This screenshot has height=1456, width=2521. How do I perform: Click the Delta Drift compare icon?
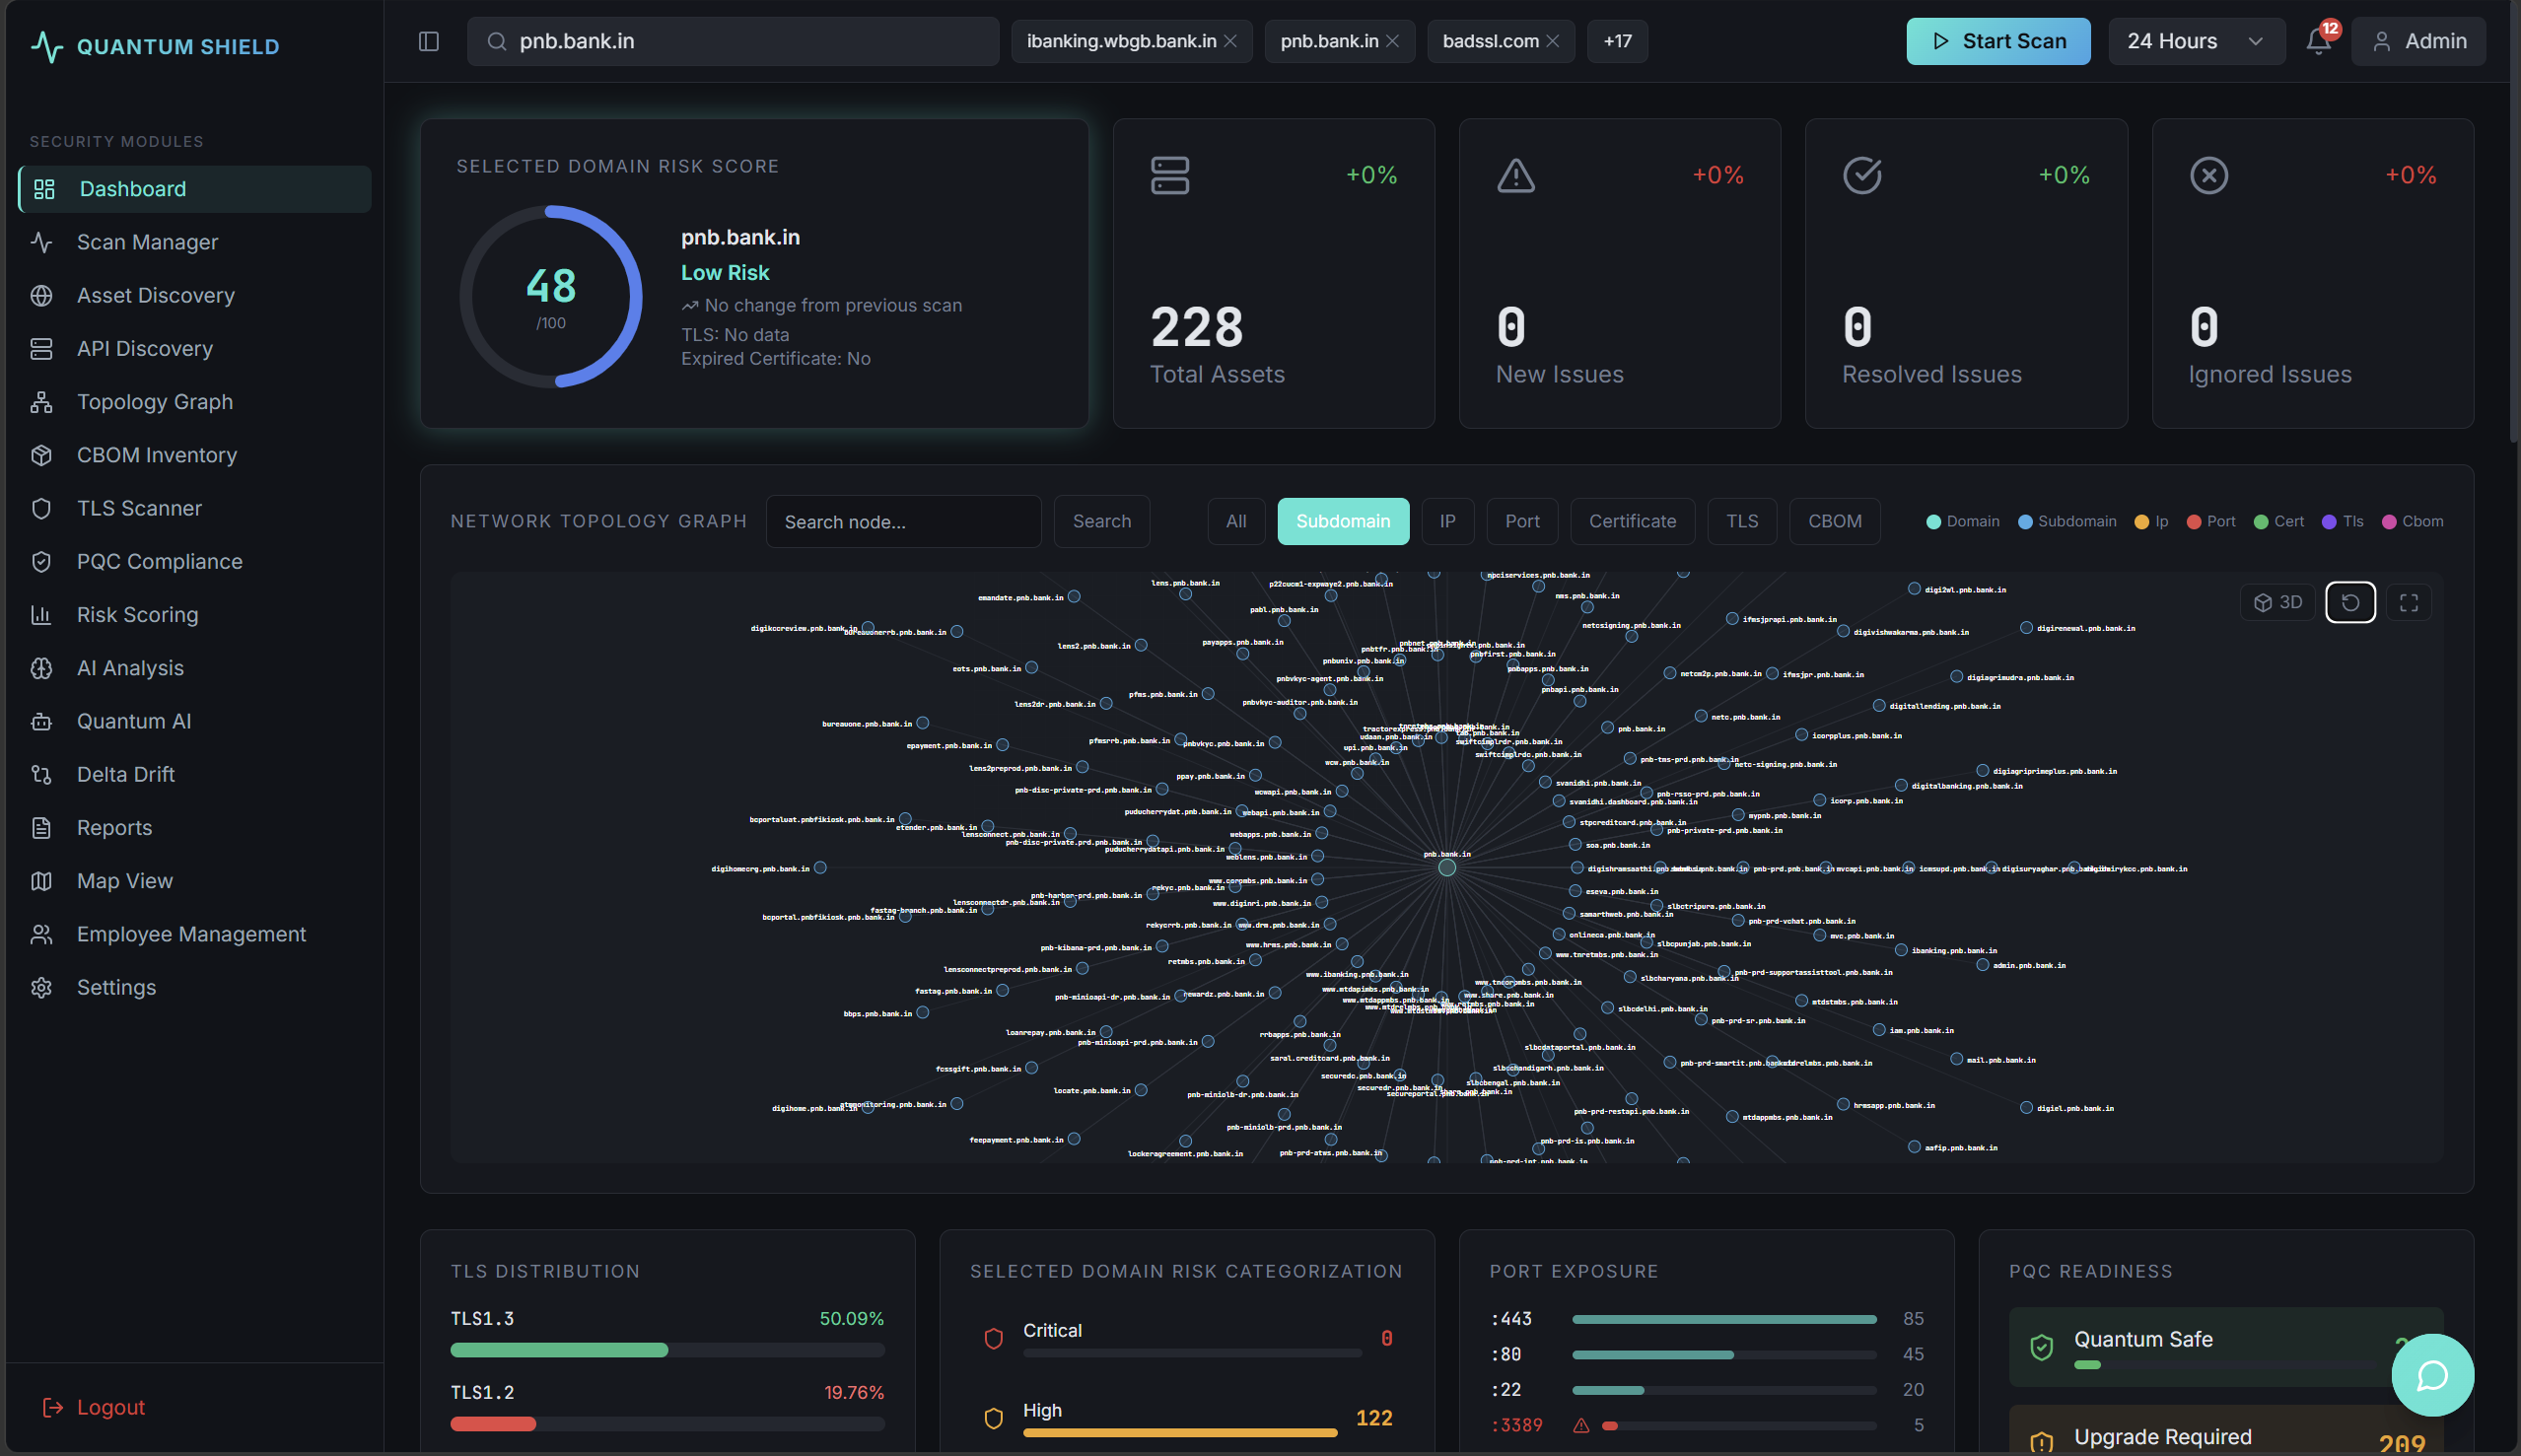(x=41, y=774)
